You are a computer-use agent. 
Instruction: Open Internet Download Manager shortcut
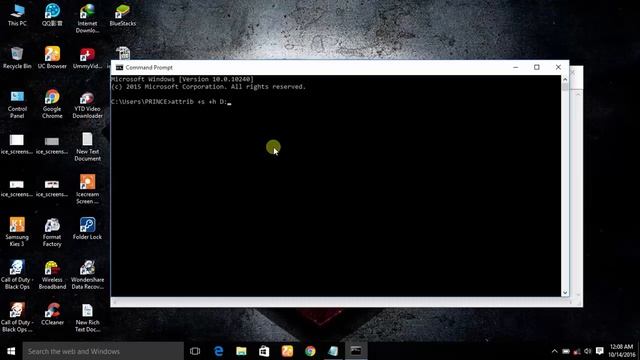[87, 18]
